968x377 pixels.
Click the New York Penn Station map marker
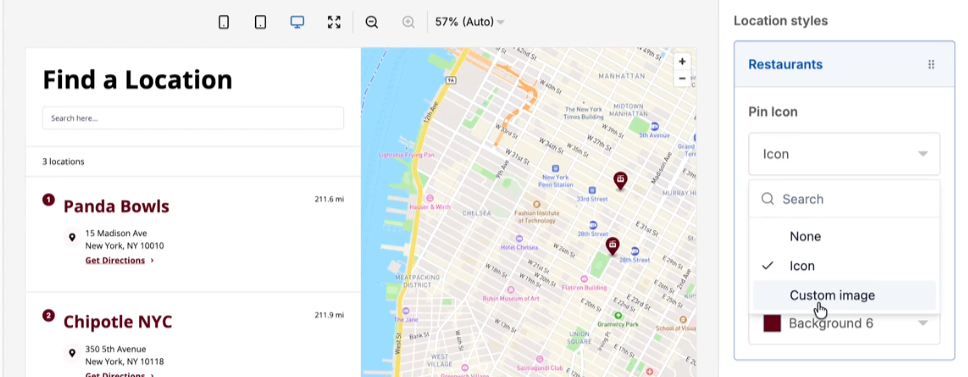(x=555, y=168)
